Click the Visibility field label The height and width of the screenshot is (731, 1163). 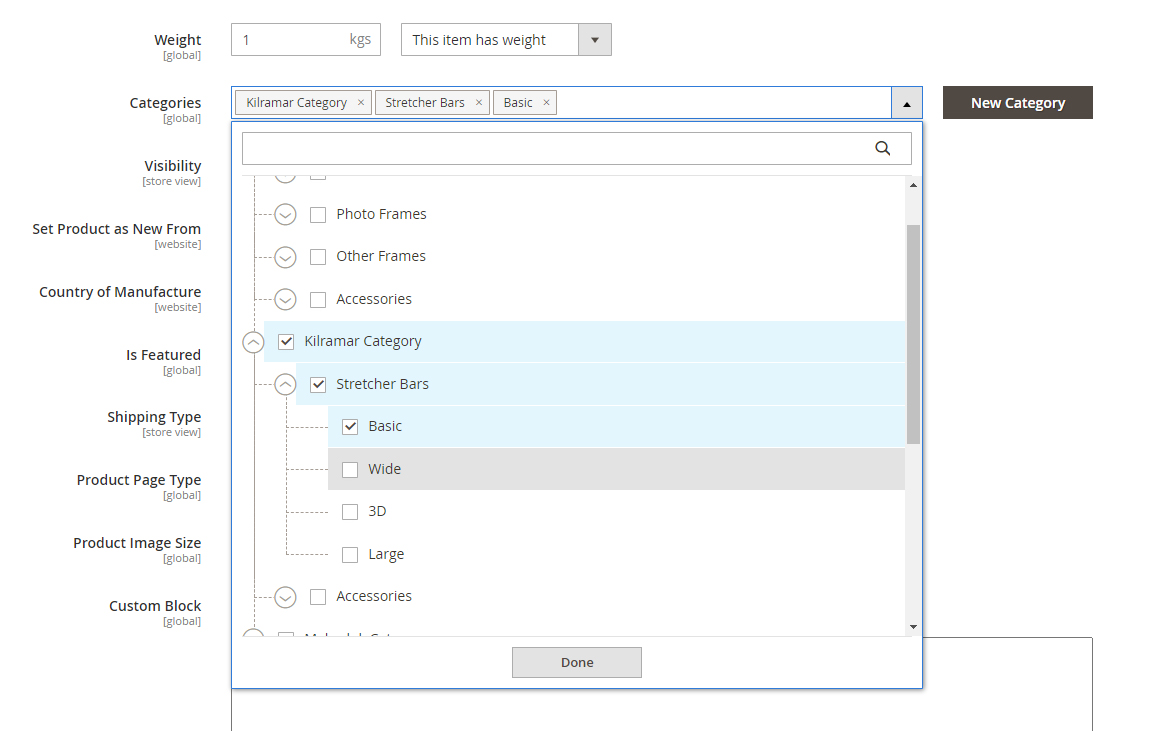click(x=173, y=166)
